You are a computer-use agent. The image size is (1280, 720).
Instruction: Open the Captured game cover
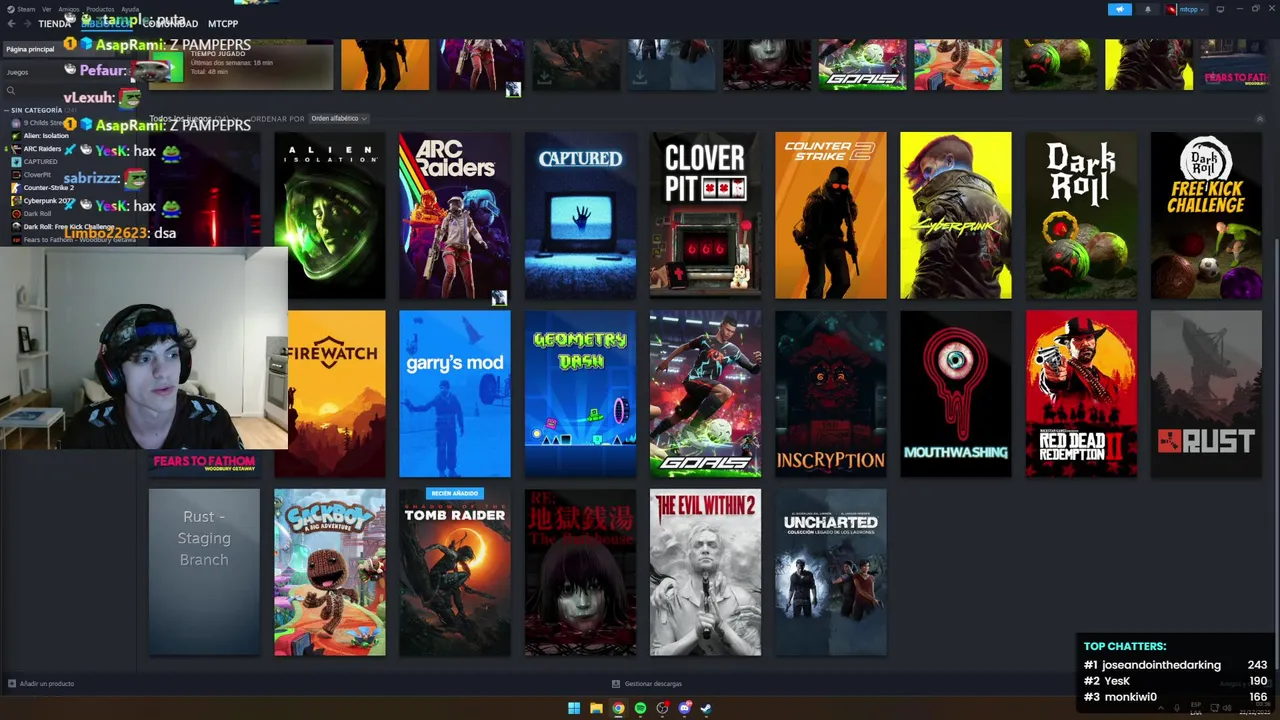tap(580, 216)
